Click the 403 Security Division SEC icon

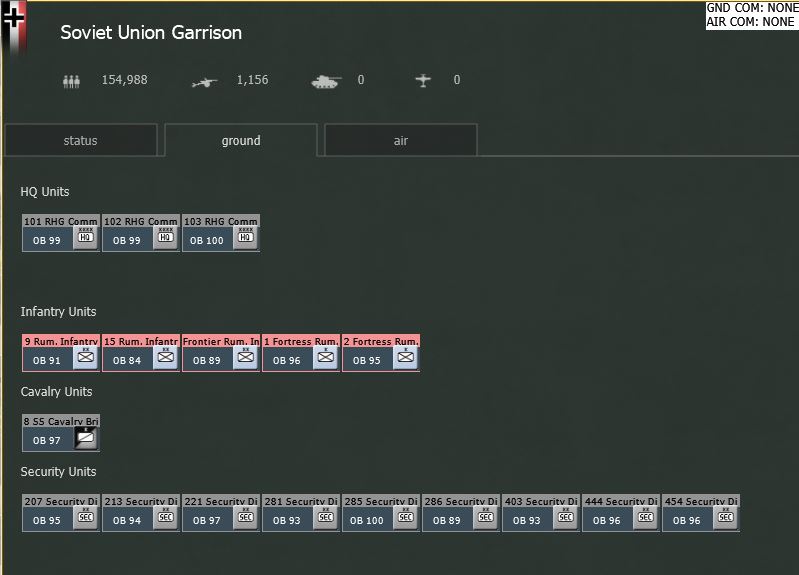(x=566, y=518)
